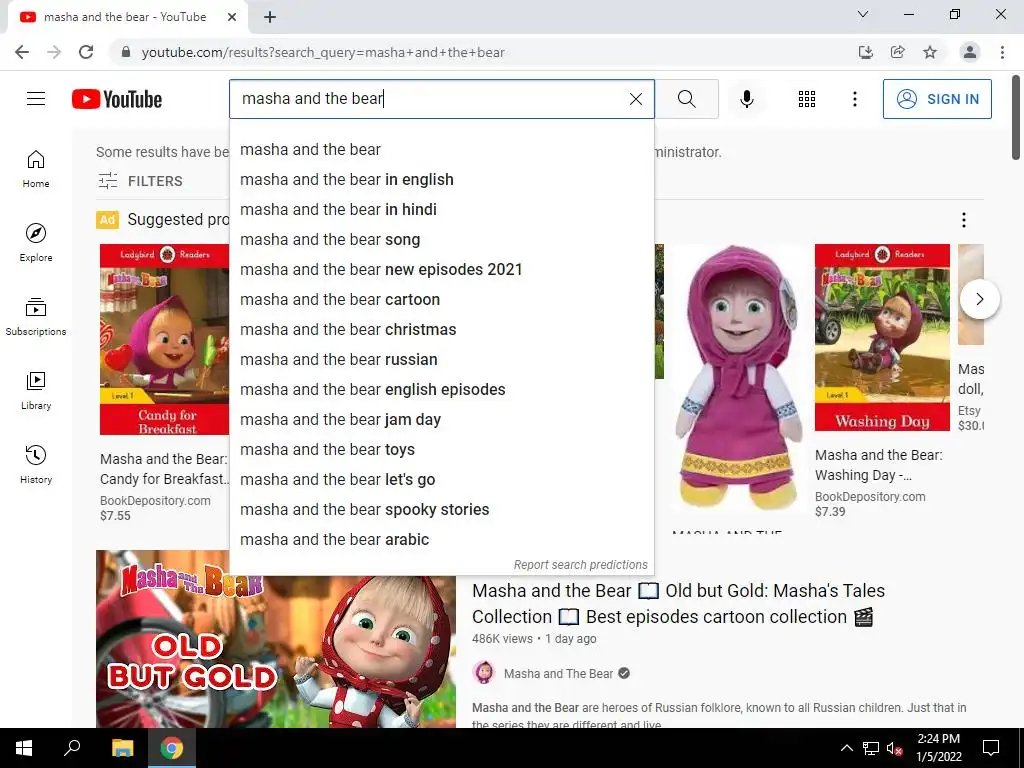Viewport: 1024px width, 768px height.
Task: Open History in the sidebar
Action: pyautogui.click(x=36, y=465)
